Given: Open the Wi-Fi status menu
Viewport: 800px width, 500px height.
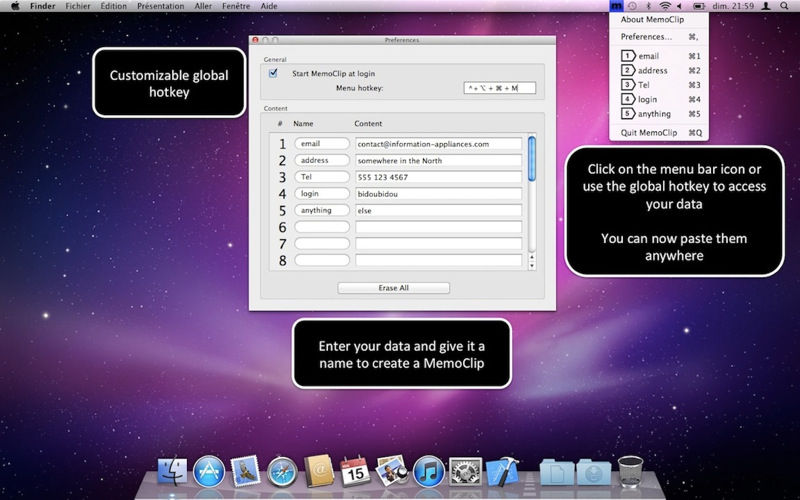Looking at the screenshot, I should (x=664, y=6).
